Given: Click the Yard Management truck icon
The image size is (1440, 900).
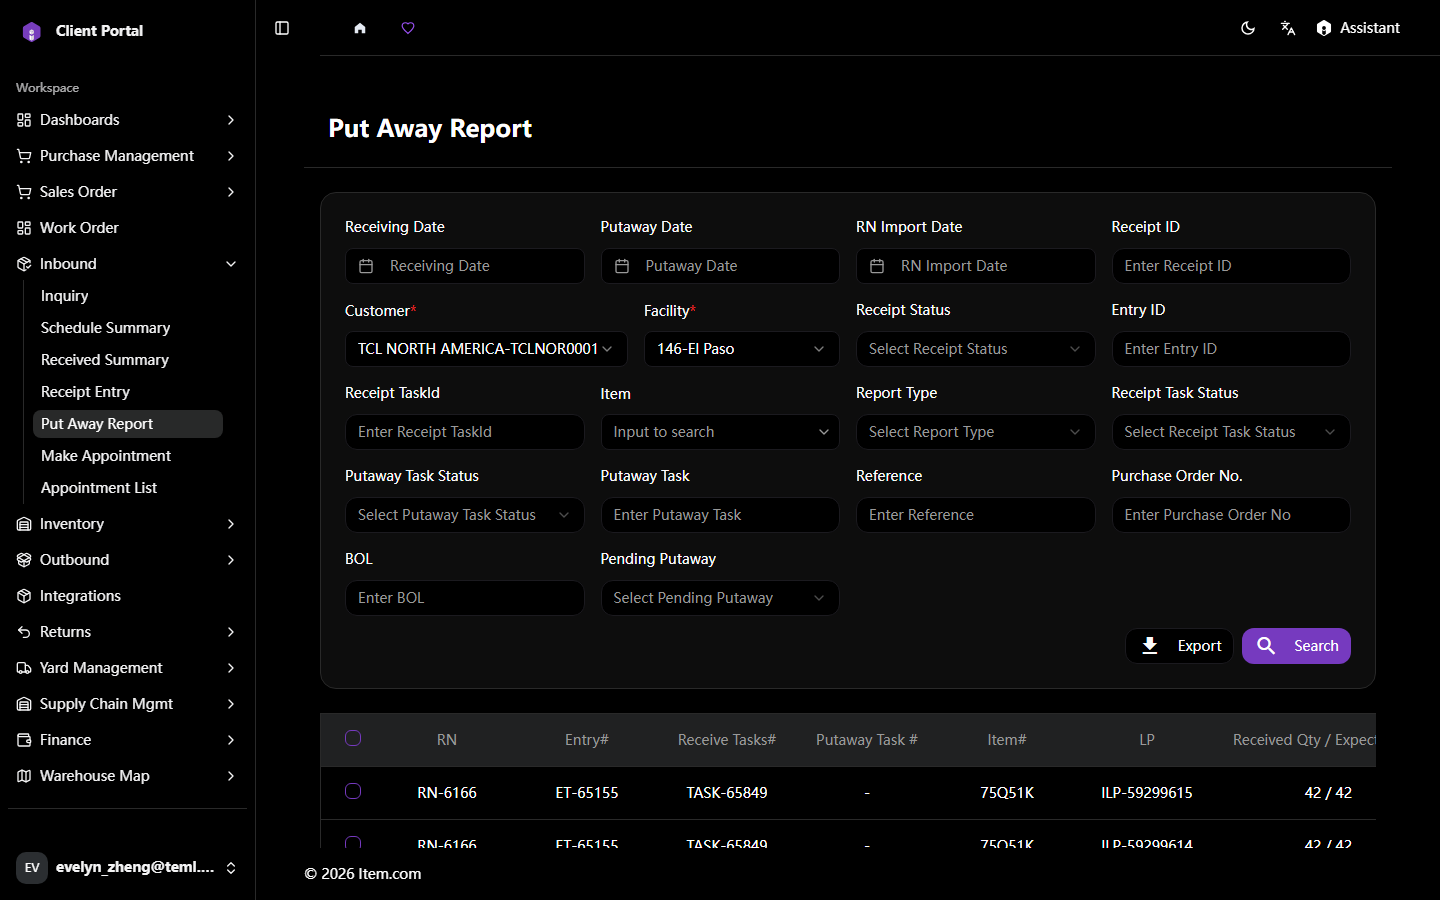Looking at the screenshot, I should tap(24, 668).
